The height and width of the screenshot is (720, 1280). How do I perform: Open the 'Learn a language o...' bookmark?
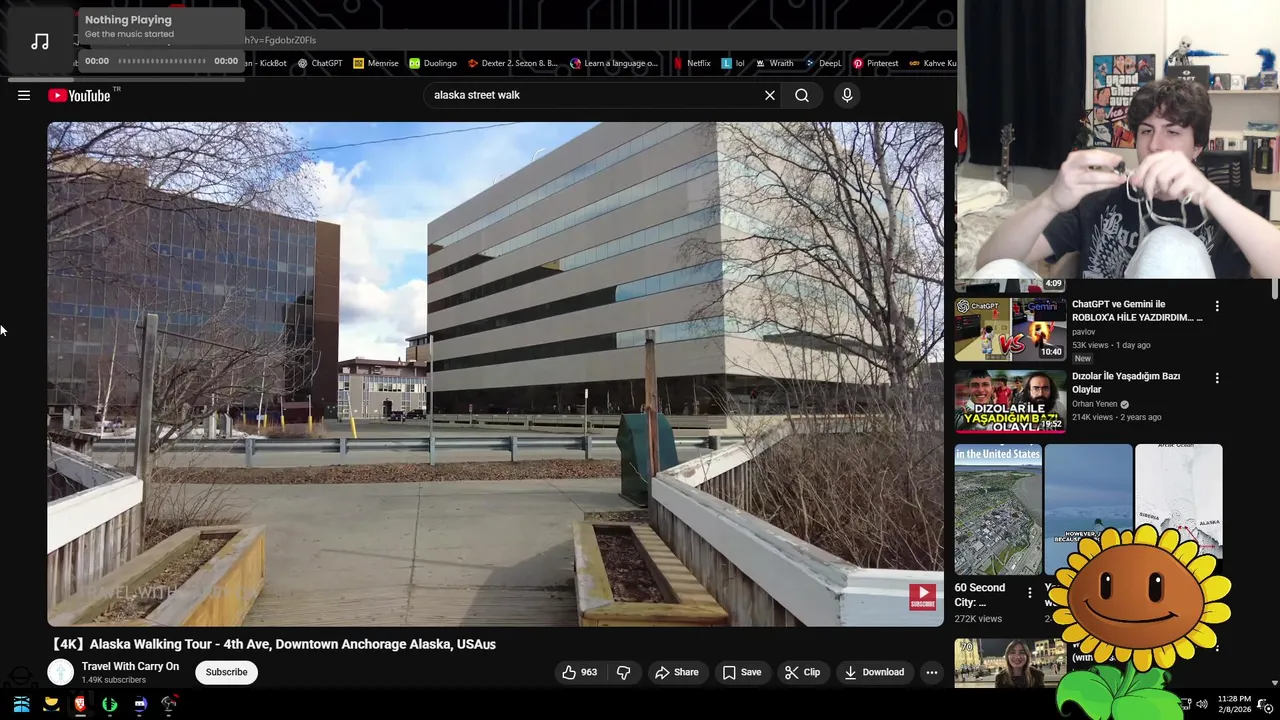click(614, 63)
